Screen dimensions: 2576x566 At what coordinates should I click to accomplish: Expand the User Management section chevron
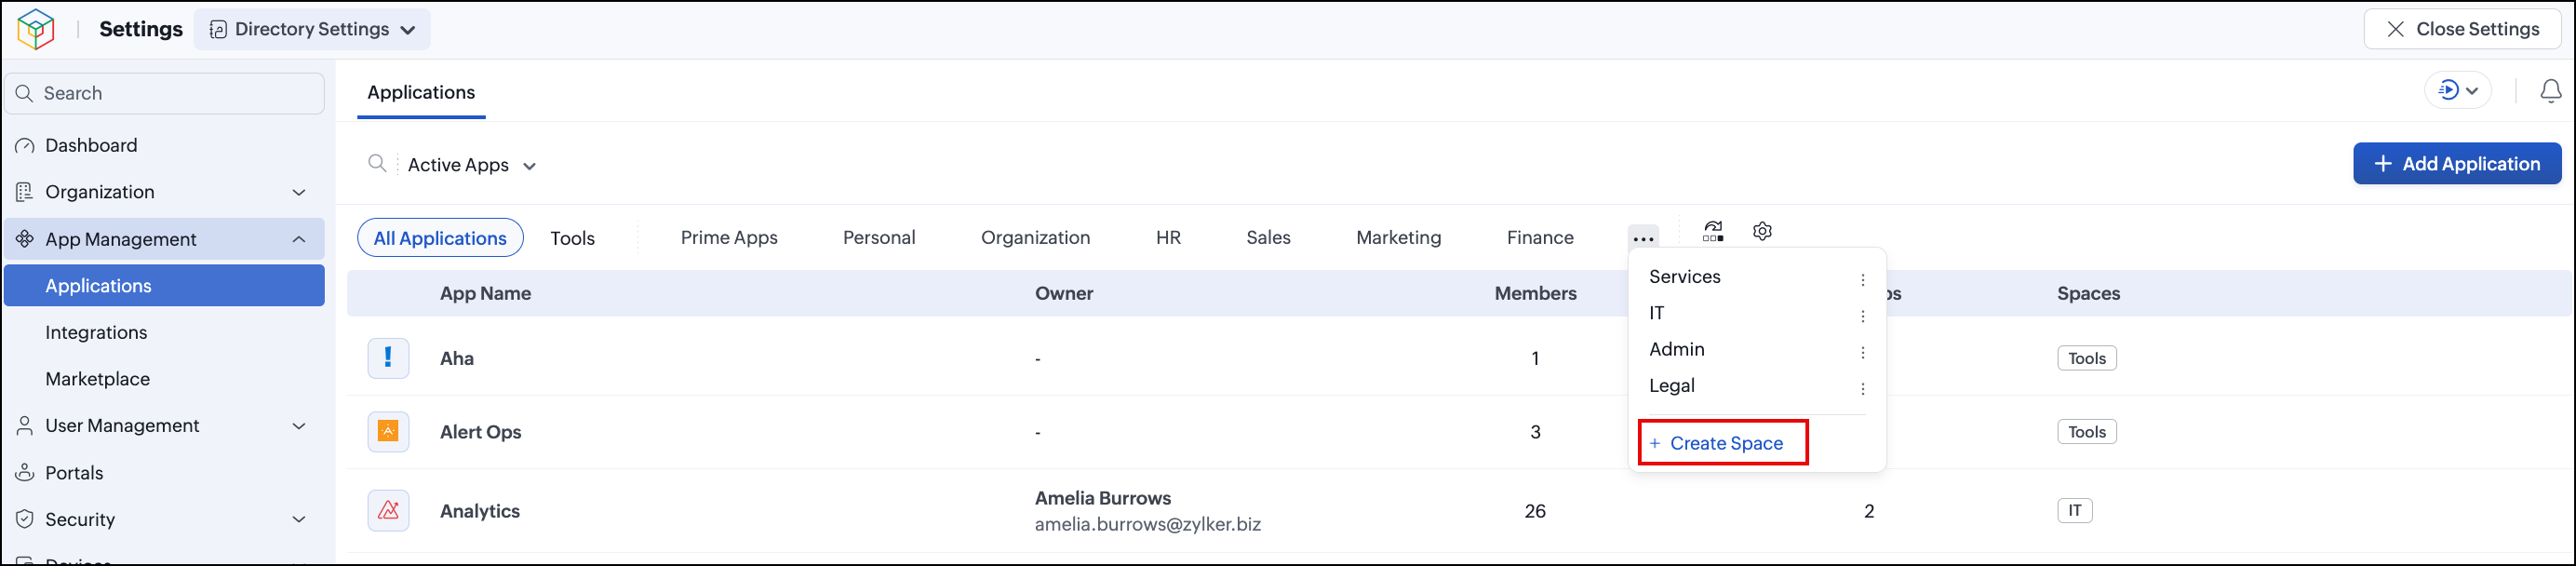point(299,426)
